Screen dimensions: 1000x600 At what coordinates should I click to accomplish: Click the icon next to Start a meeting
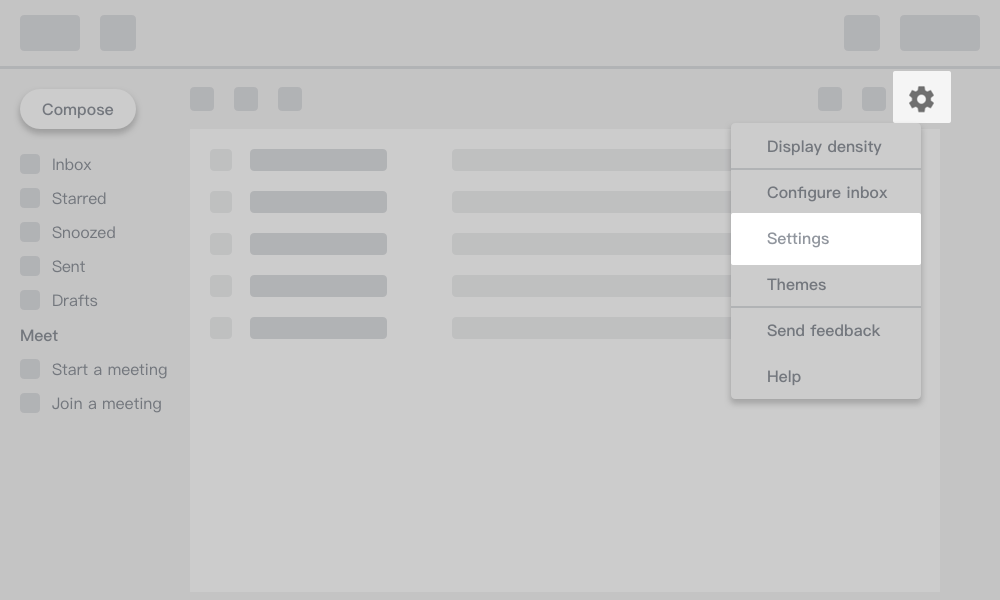coord(30,370)
